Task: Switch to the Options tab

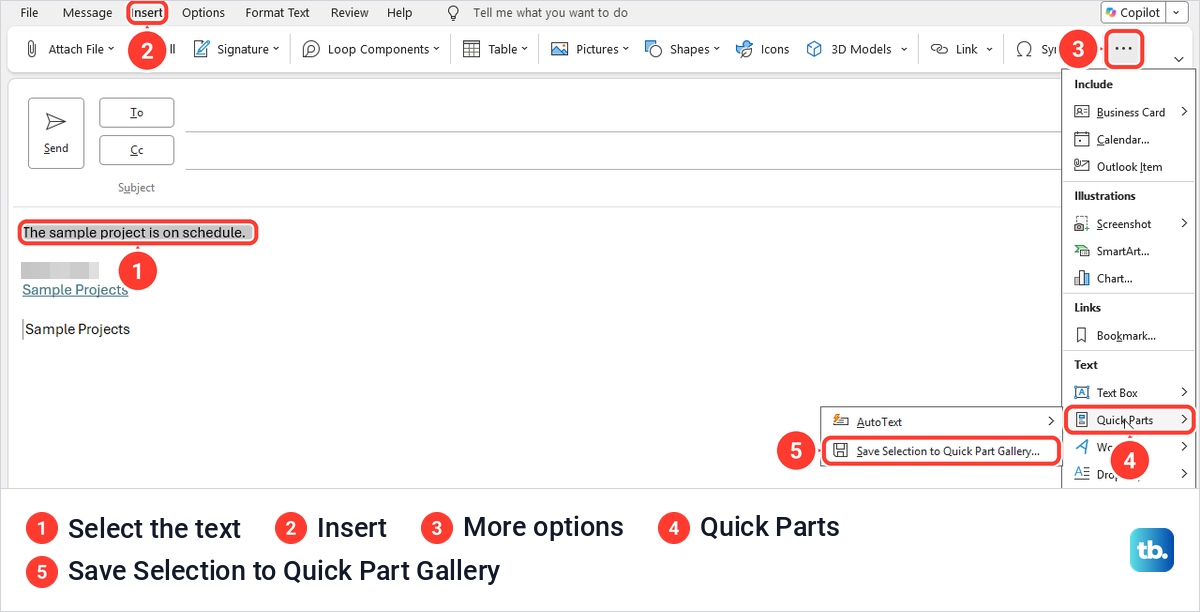Action: point(203,13)
